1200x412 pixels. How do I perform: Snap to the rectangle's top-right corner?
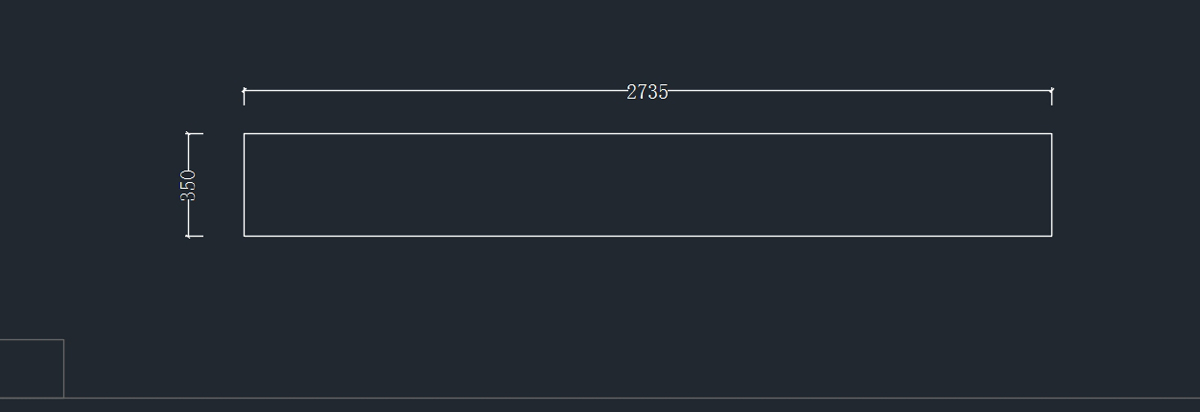(1052, 133)
